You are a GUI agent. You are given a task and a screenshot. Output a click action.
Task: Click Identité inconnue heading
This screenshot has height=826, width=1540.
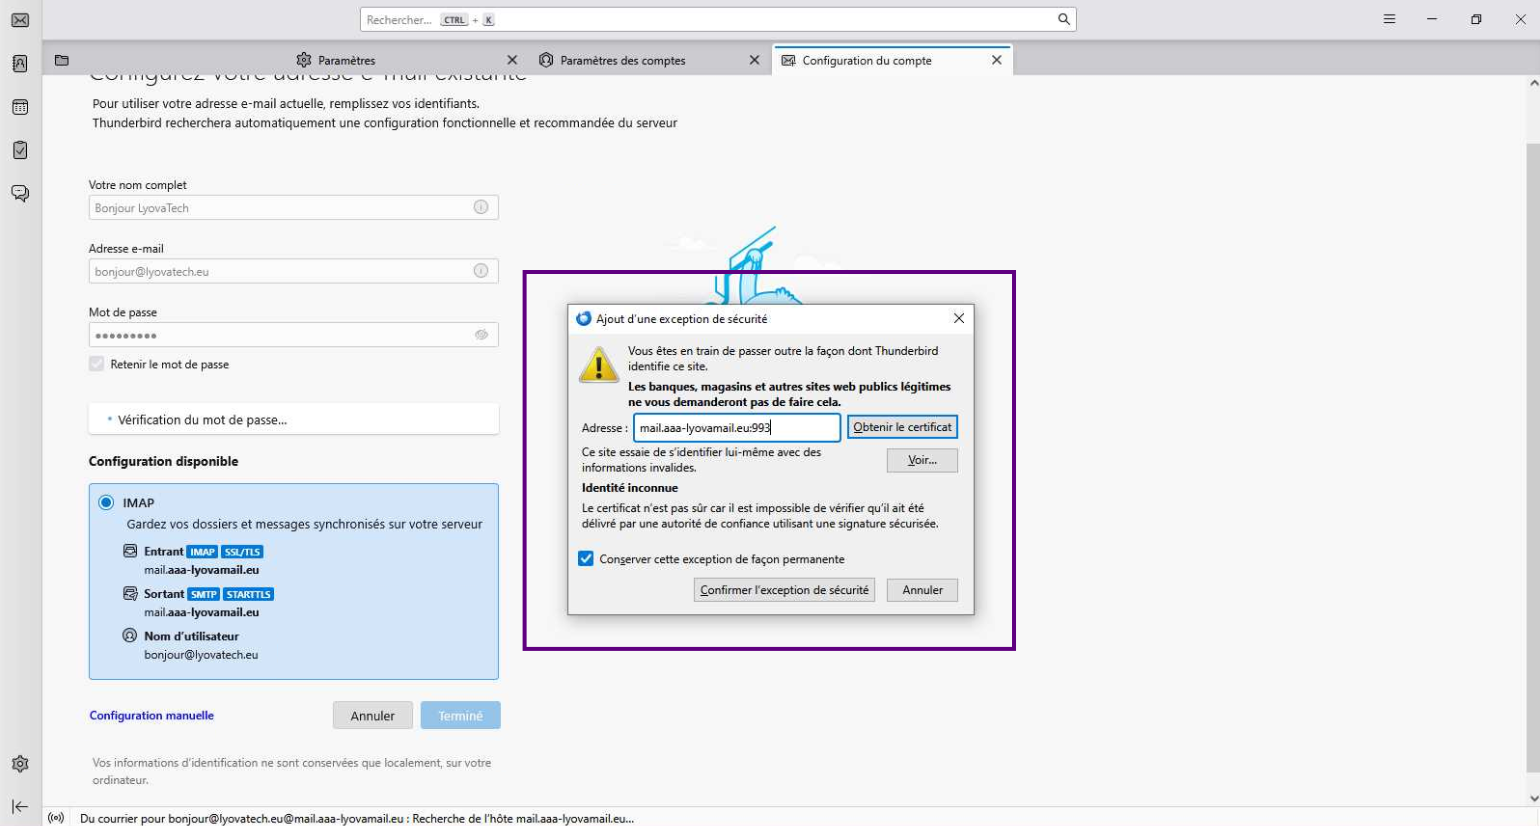tap(630, 488)
